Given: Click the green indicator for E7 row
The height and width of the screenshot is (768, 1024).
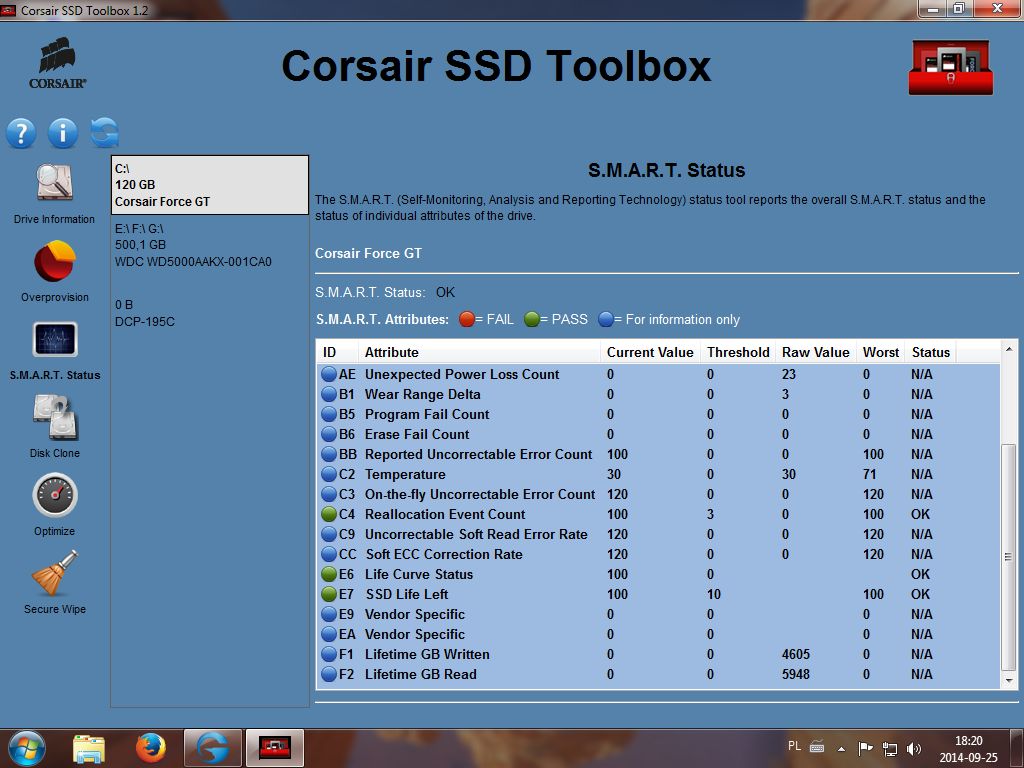Looking at the screenshot, I should pyautogui.click(x=328, y=594).
